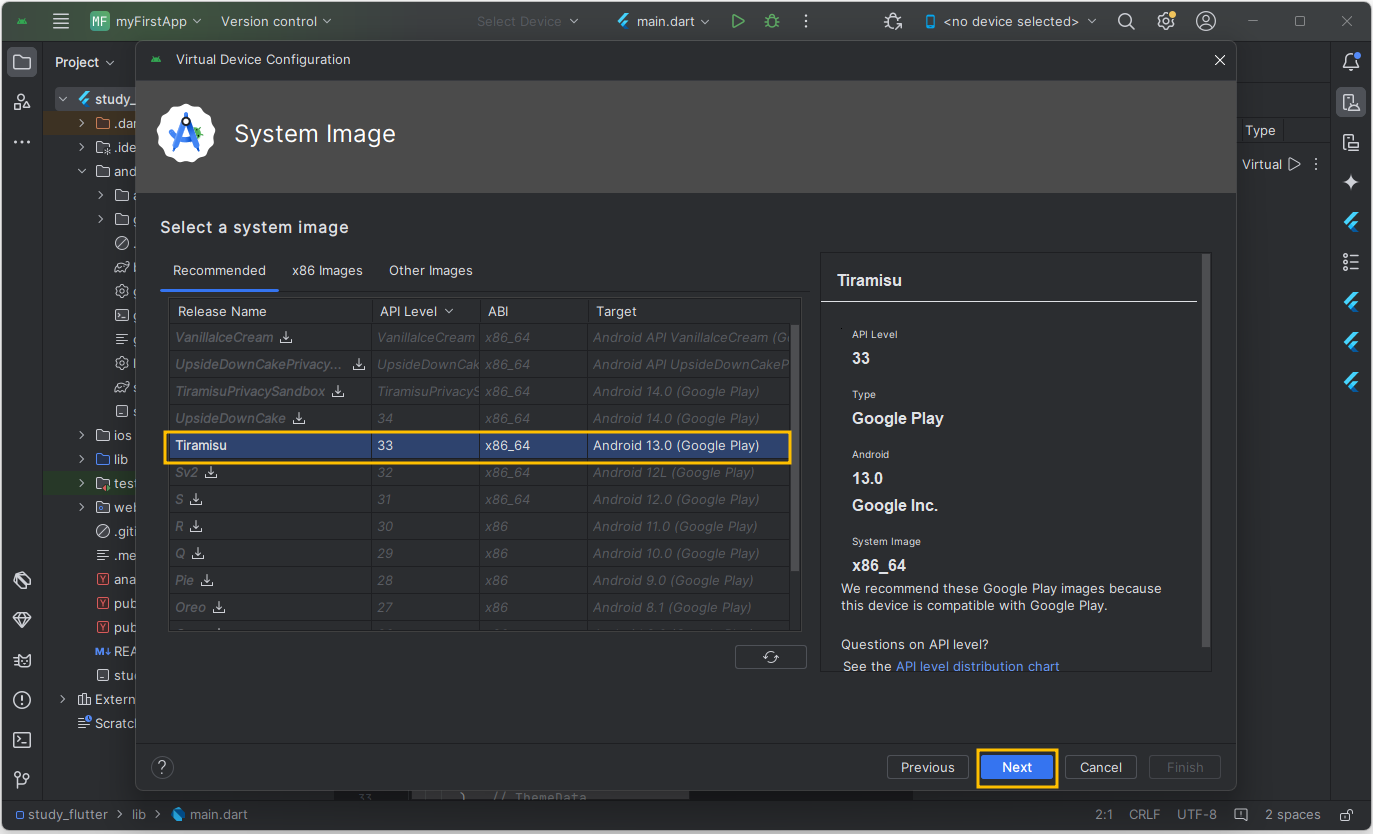
Task: Open the Device Manager icon in right sidebar
Action: (1351, 102)
